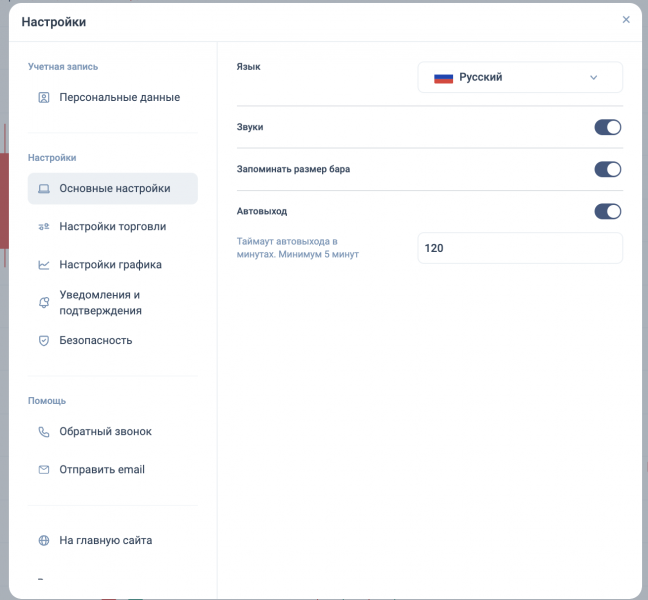Click the Запоминать размер бара label

[x=293, y=169]
